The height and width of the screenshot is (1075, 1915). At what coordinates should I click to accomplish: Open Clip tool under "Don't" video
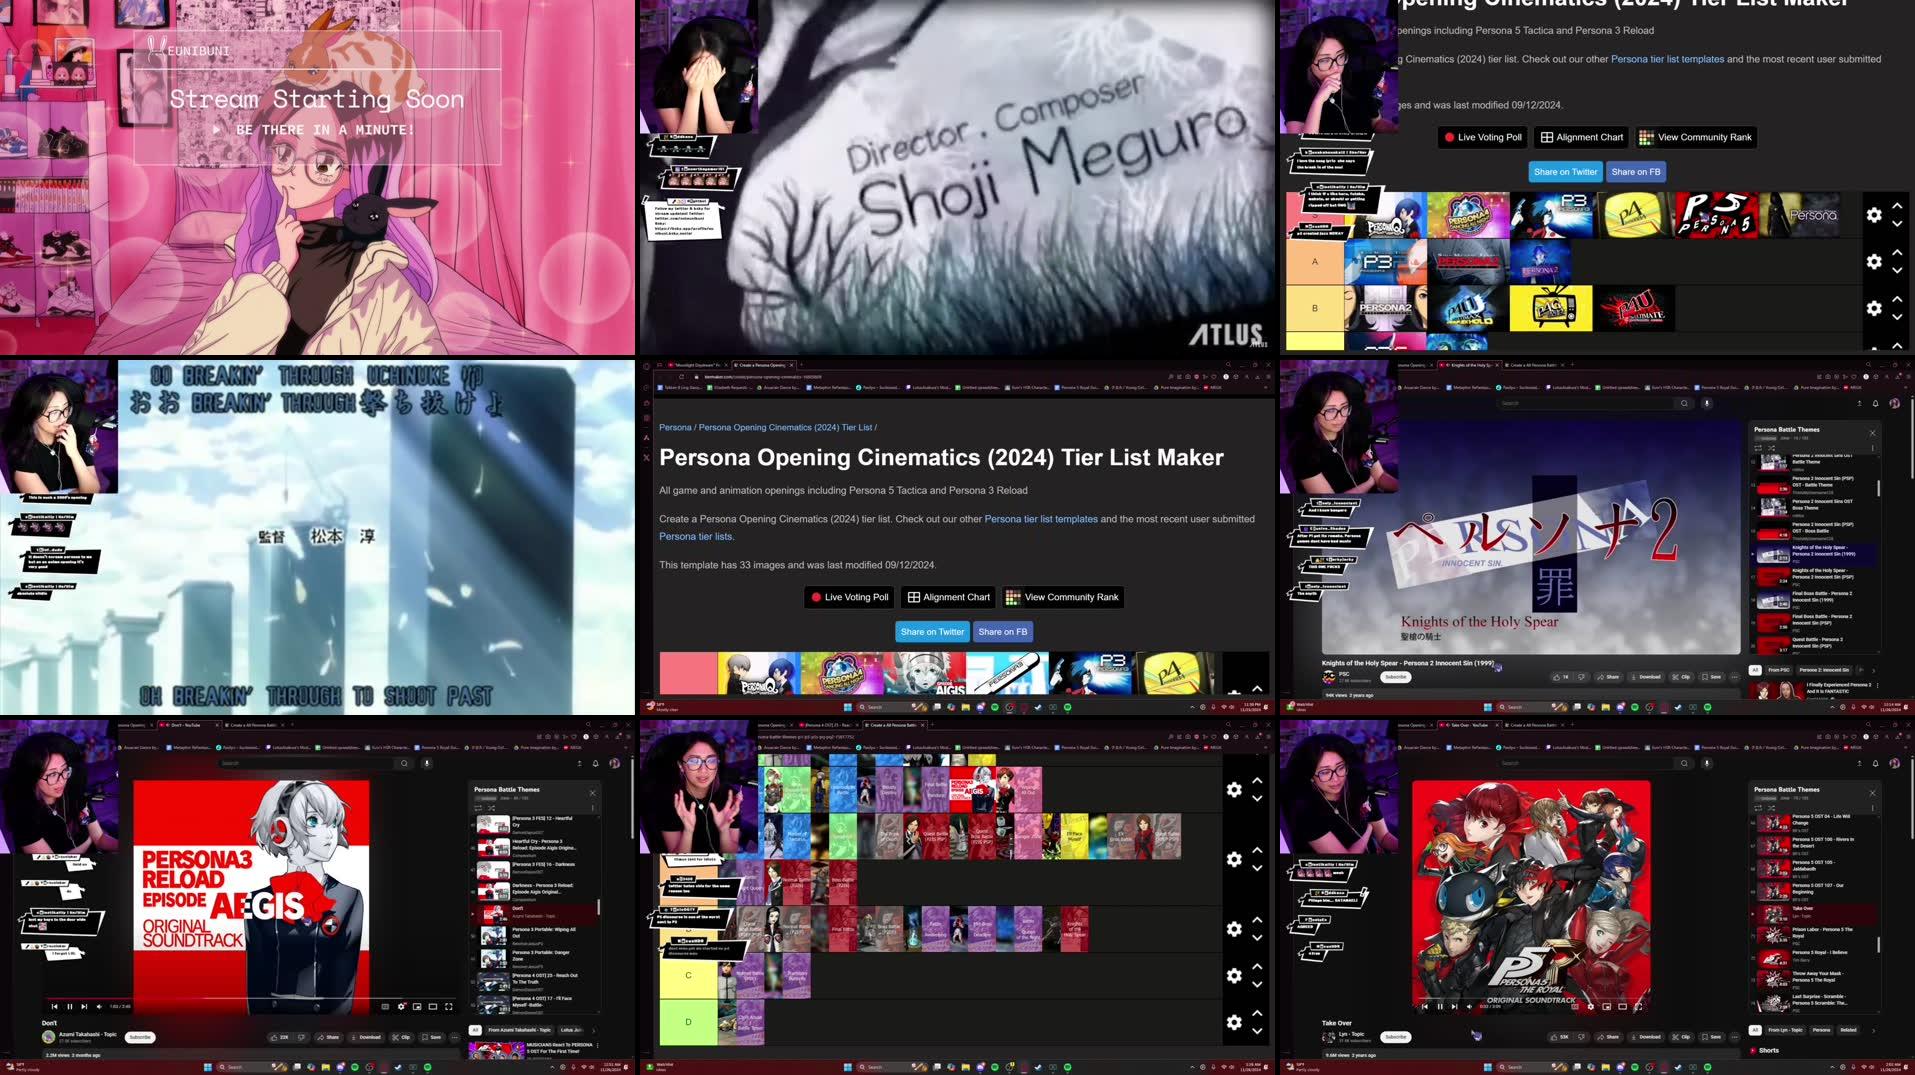pyautogui.click(x=401, y=1037)
